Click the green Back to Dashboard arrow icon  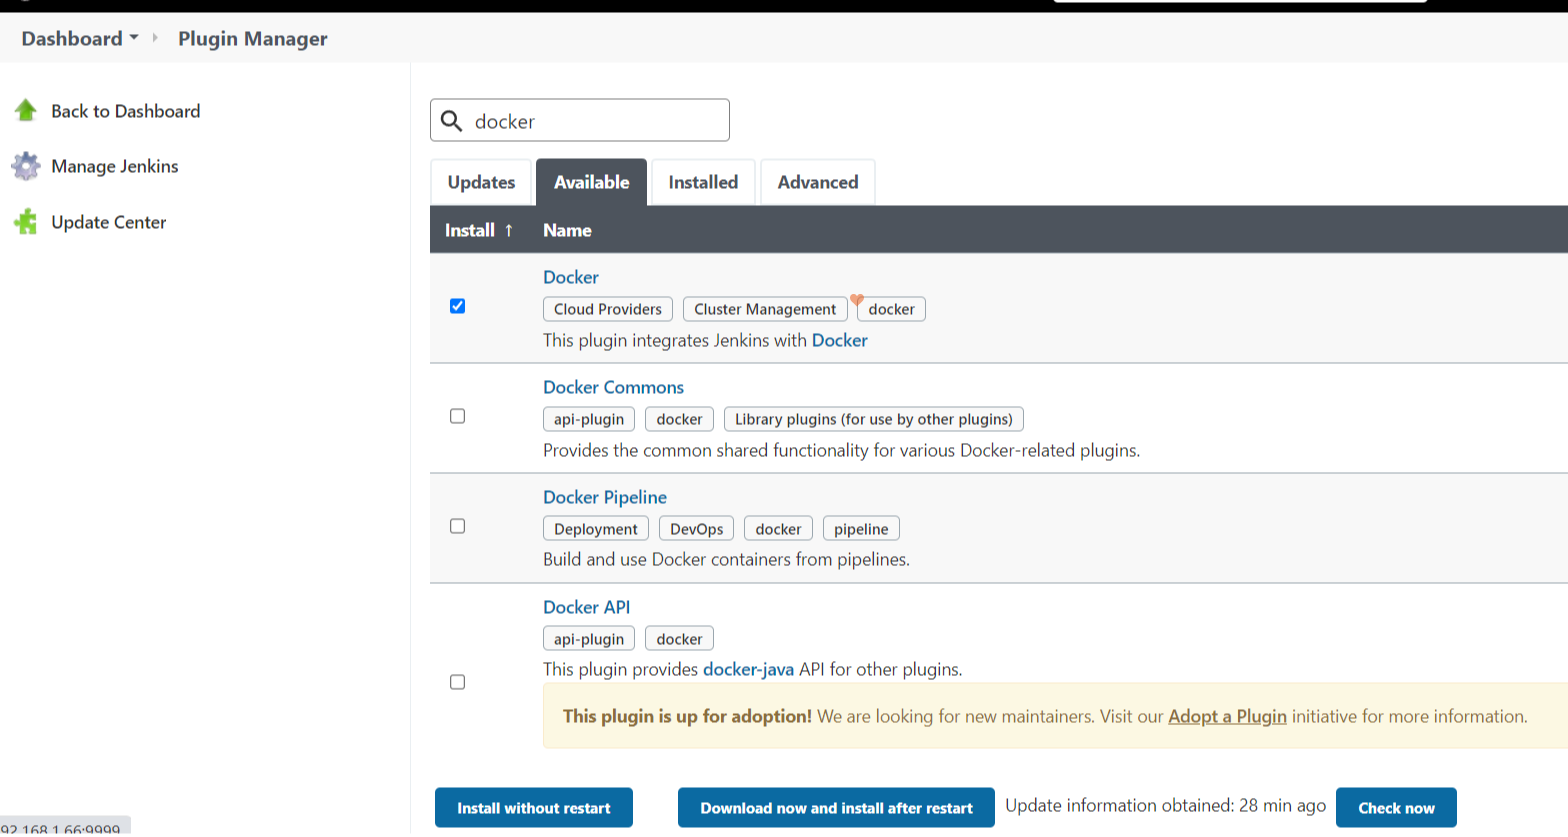click(x=26, y=111)
